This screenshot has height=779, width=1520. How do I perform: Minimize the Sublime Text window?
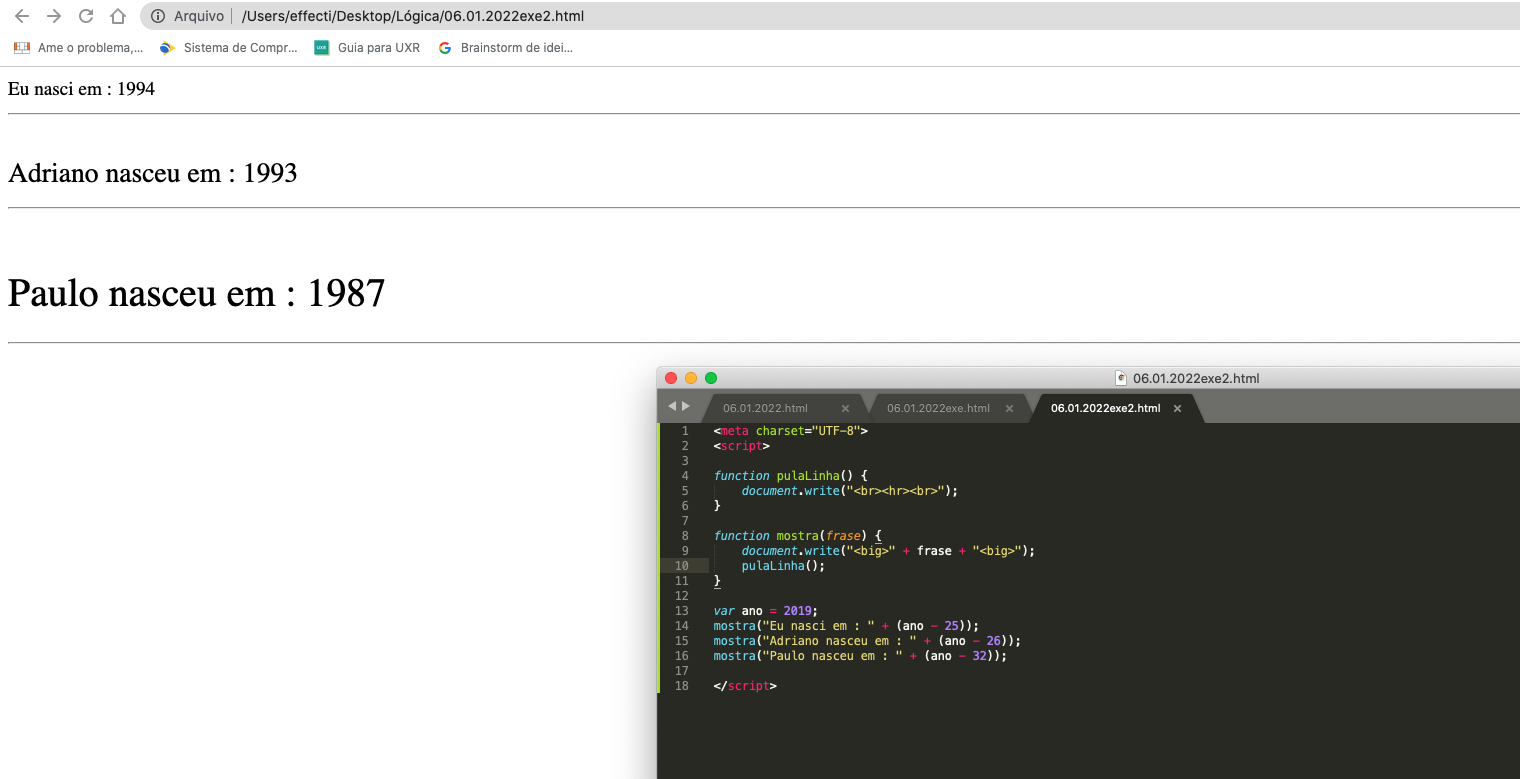(691, 378)
